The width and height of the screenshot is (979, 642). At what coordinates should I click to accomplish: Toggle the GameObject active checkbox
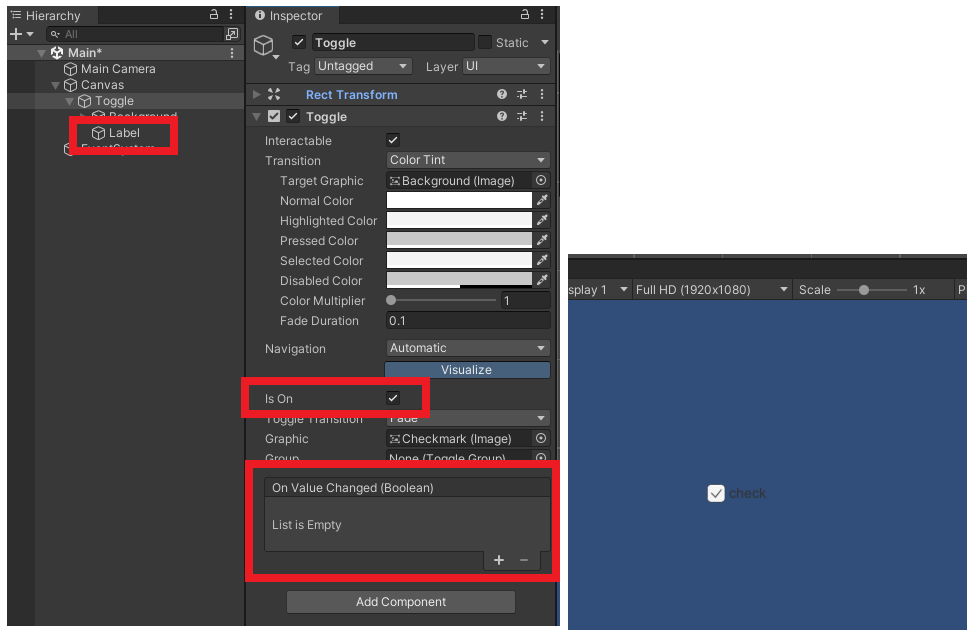point(299,42)
